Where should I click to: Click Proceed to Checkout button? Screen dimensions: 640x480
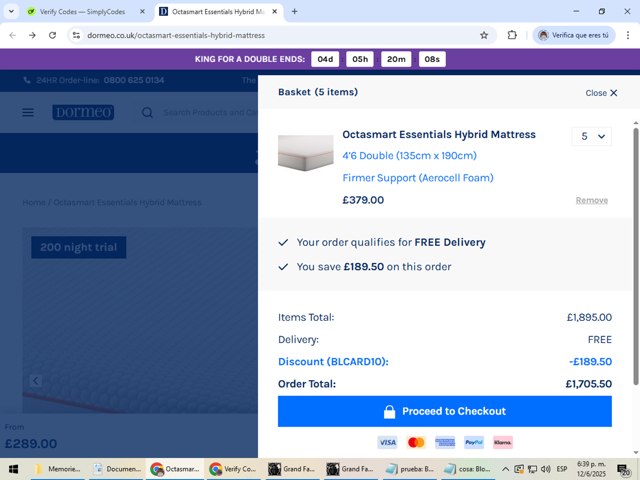tap(445, 411)
